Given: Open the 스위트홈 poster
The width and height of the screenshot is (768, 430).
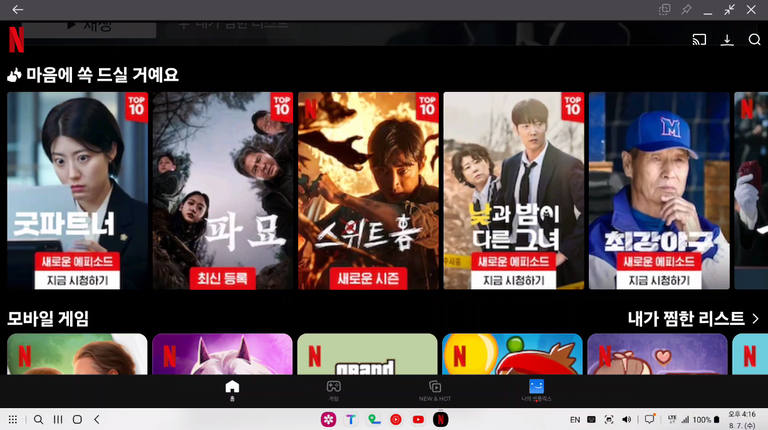Looking at the screenshot, I should click(x=368, y=191).
